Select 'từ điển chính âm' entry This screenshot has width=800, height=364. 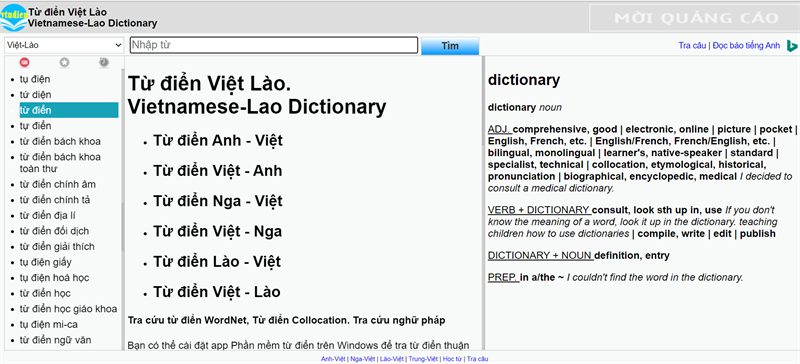58,184
